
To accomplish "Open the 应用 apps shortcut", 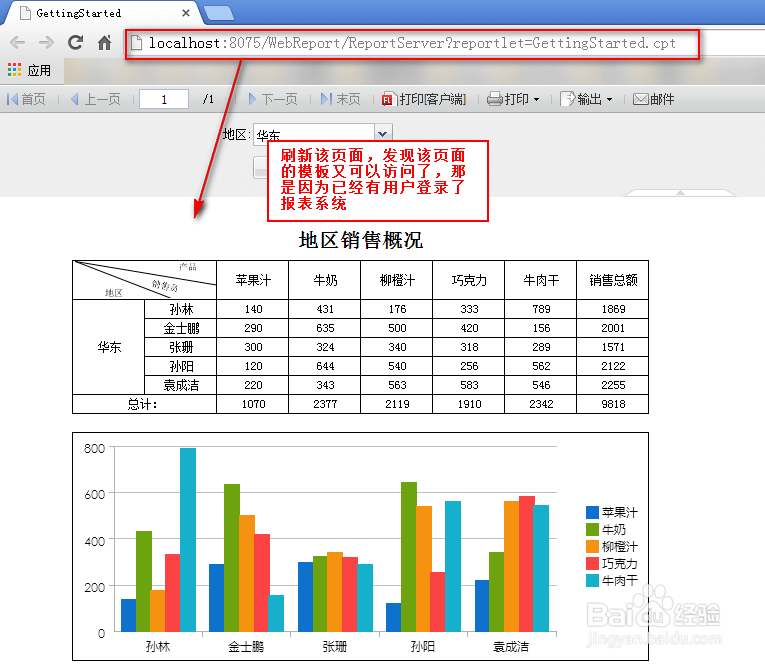I will click(29, 70).
